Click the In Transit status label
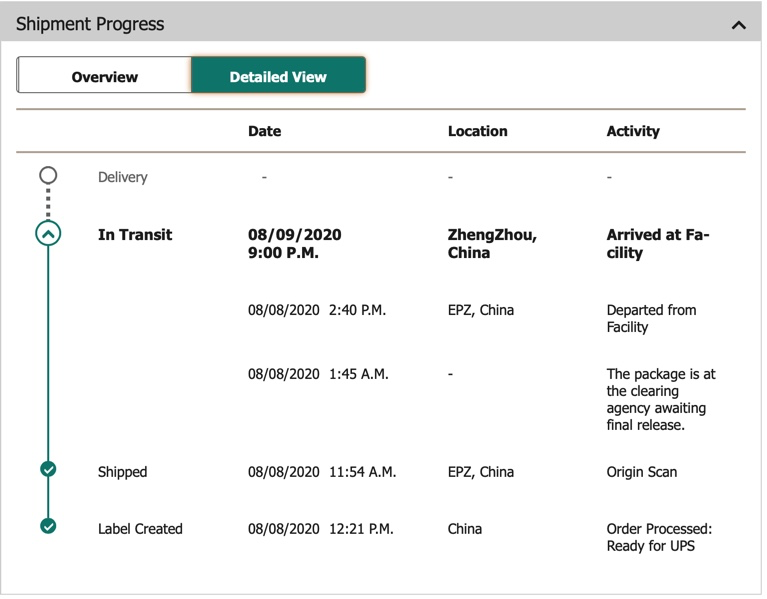This screenshot has height=599, width=767. coord(135,235)
